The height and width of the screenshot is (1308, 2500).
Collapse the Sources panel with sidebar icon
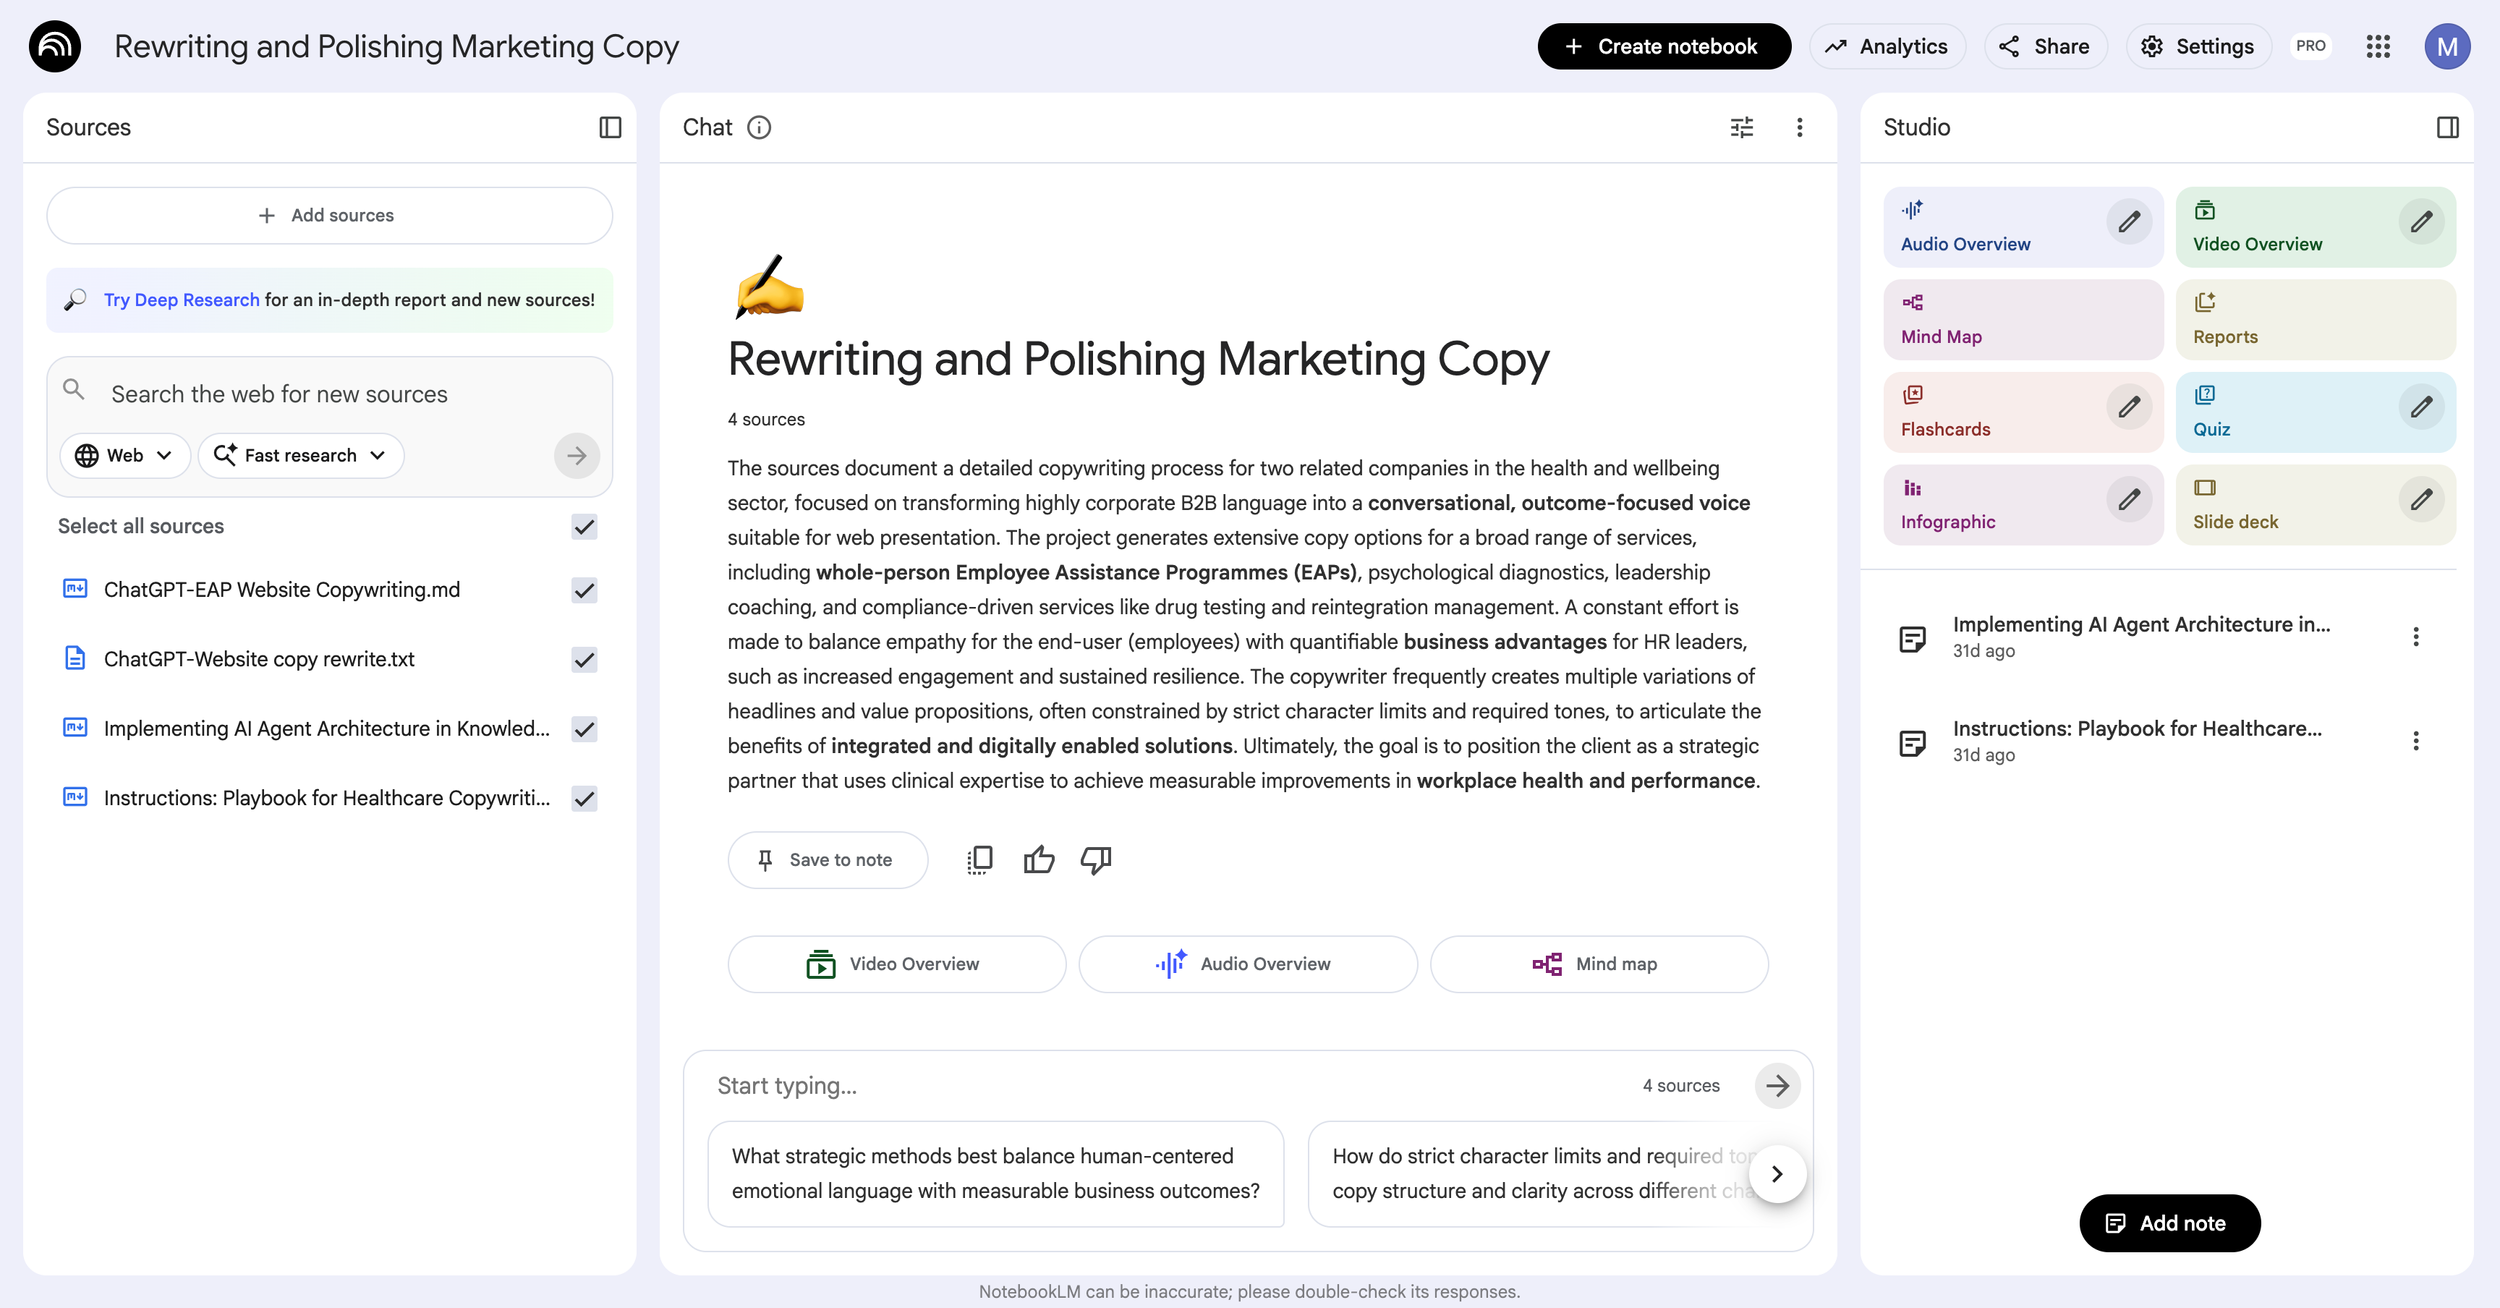click(x=610, y=127)
